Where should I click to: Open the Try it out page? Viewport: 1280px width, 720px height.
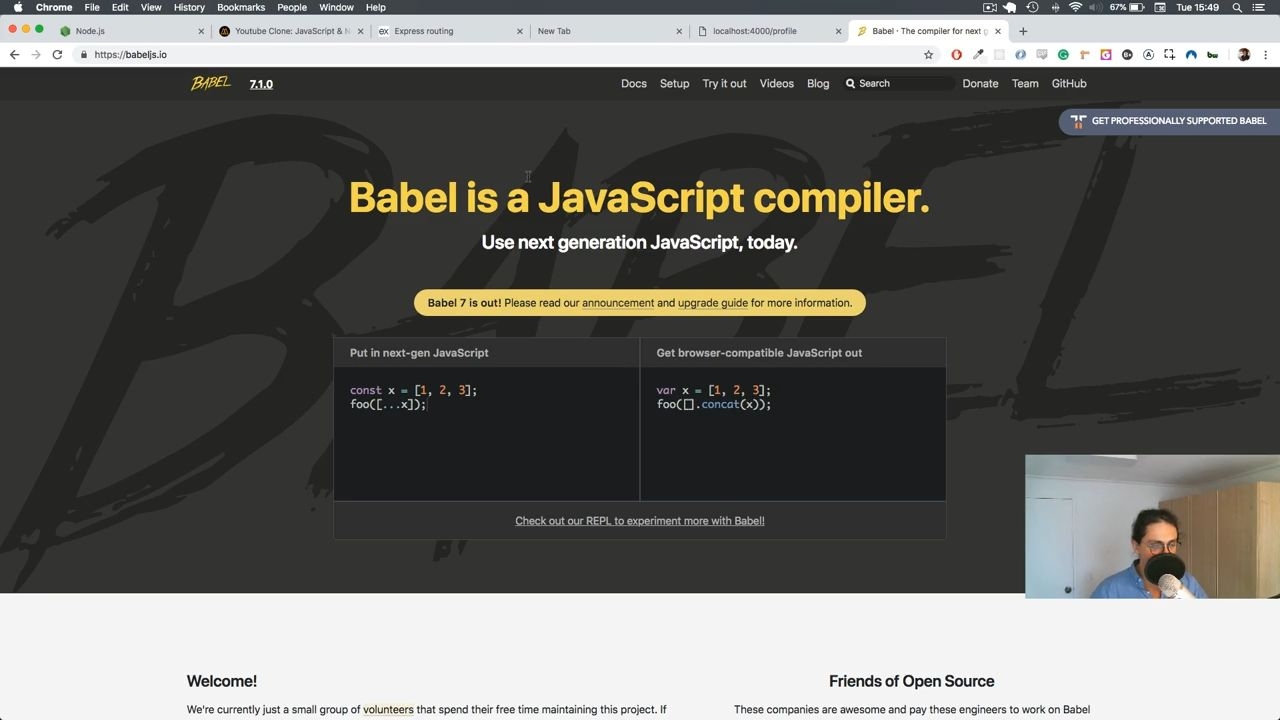724,84
